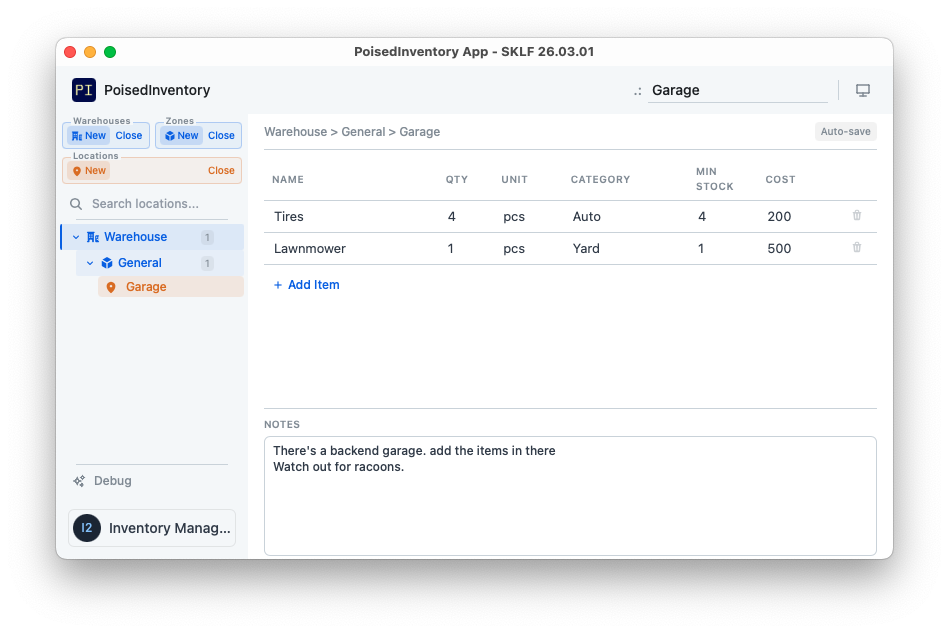
Task: Click the NAME column header
Action: click(288, 180)
